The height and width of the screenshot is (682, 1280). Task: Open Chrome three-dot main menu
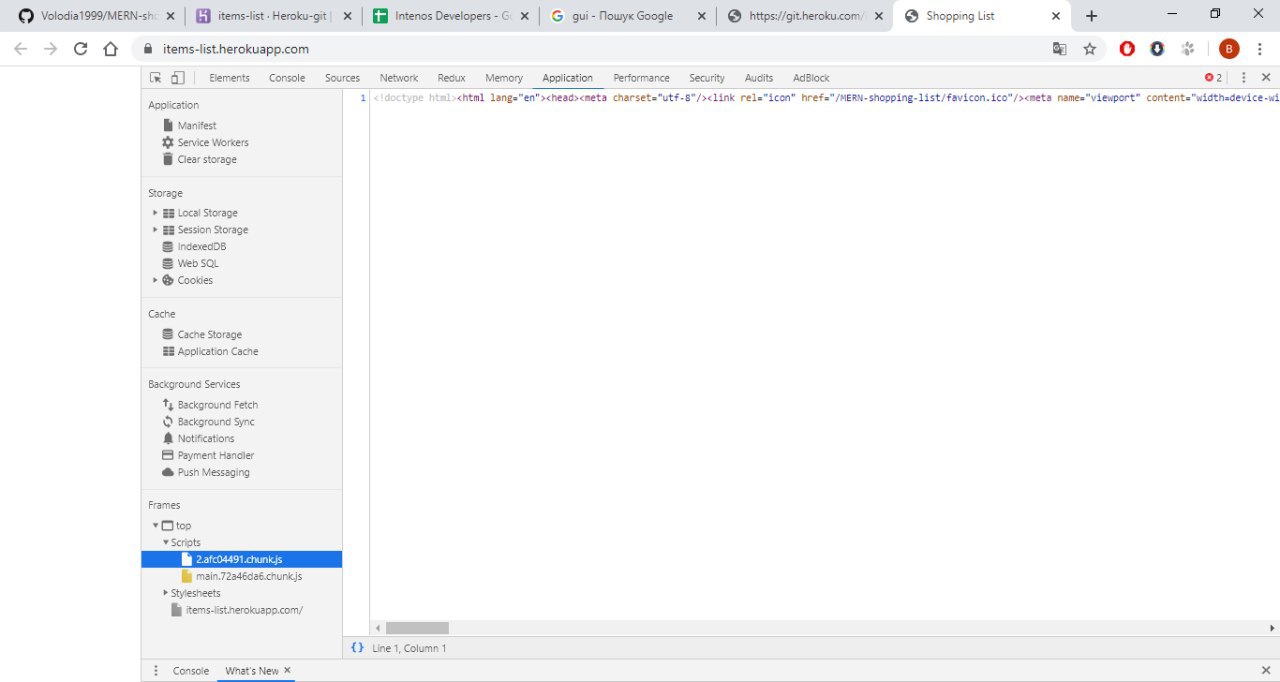click(1260, 49)
